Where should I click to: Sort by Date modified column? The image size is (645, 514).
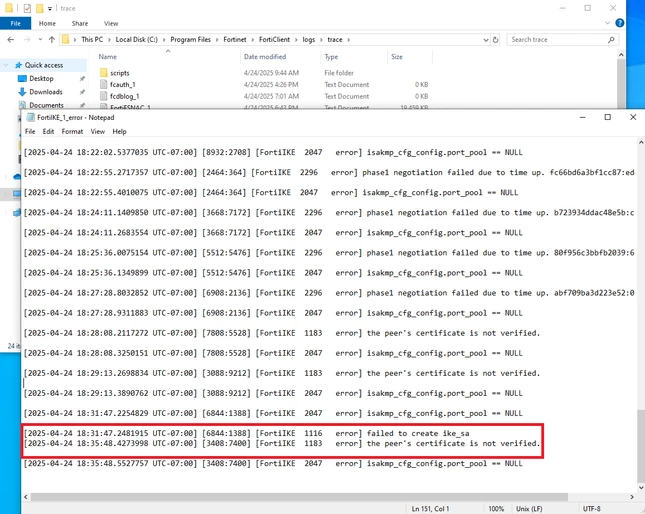click(265, 57)
